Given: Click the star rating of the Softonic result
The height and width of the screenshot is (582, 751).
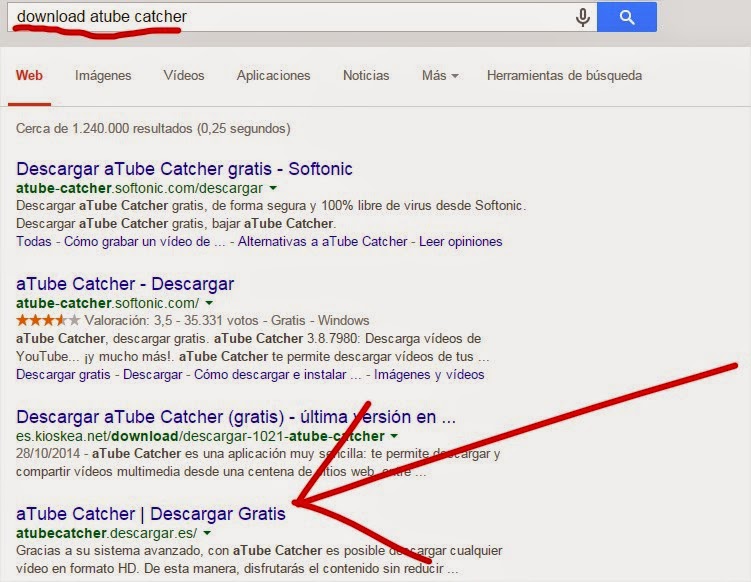Looking at the screenshot, I should click(47, 320).
